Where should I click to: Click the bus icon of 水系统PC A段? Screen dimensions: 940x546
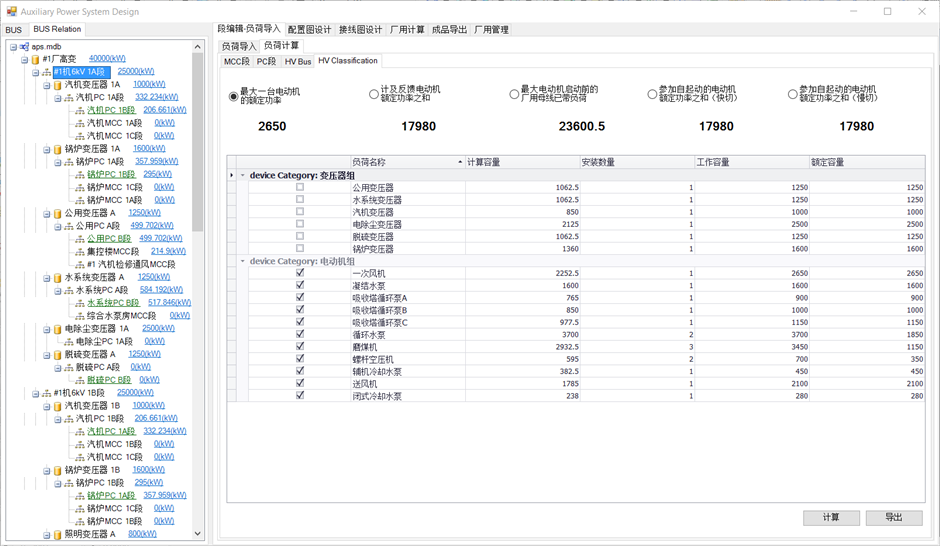point(69,290)
